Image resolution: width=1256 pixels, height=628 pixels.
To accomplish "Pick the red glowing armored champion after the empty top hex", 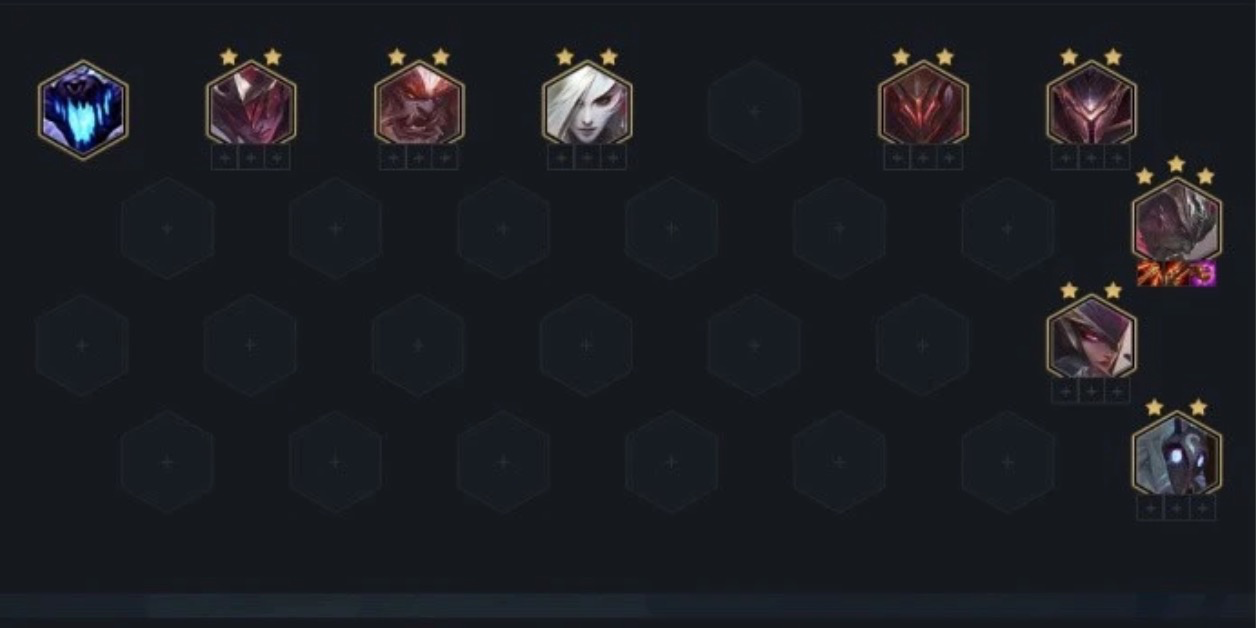I will click(923, 103).
